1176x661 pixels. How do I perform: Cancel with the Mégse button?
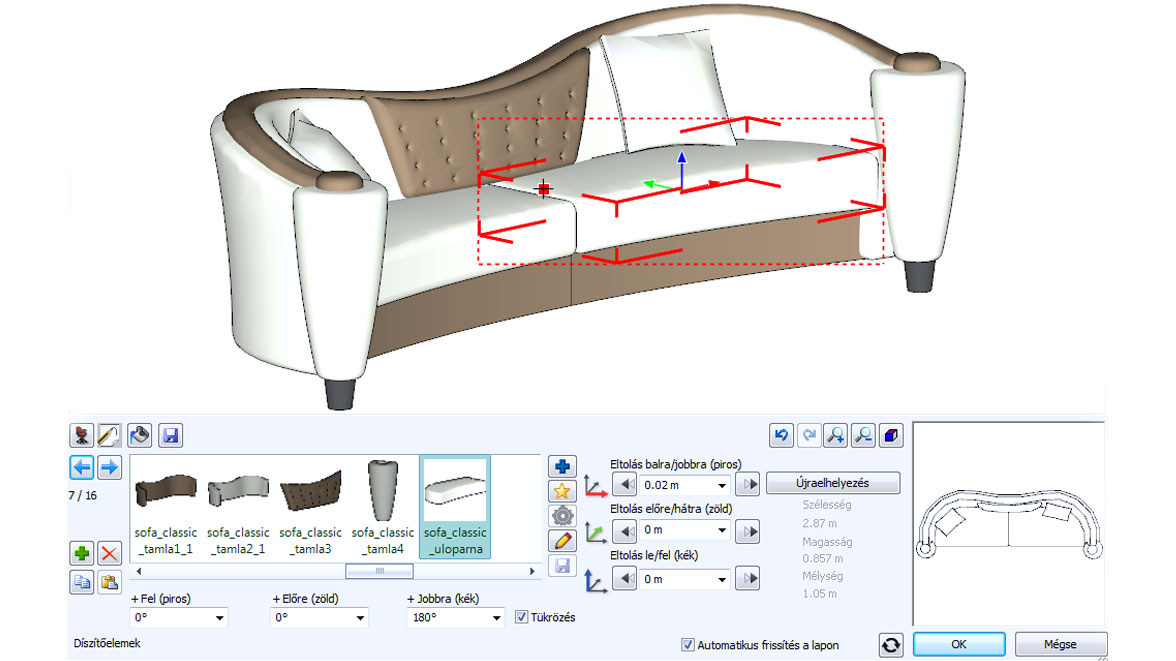1060,644
